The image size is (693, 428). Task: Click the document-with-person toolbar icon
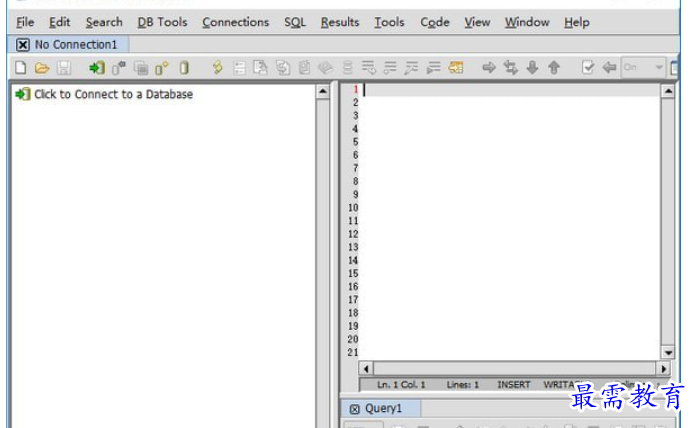[x=260, y=68]
